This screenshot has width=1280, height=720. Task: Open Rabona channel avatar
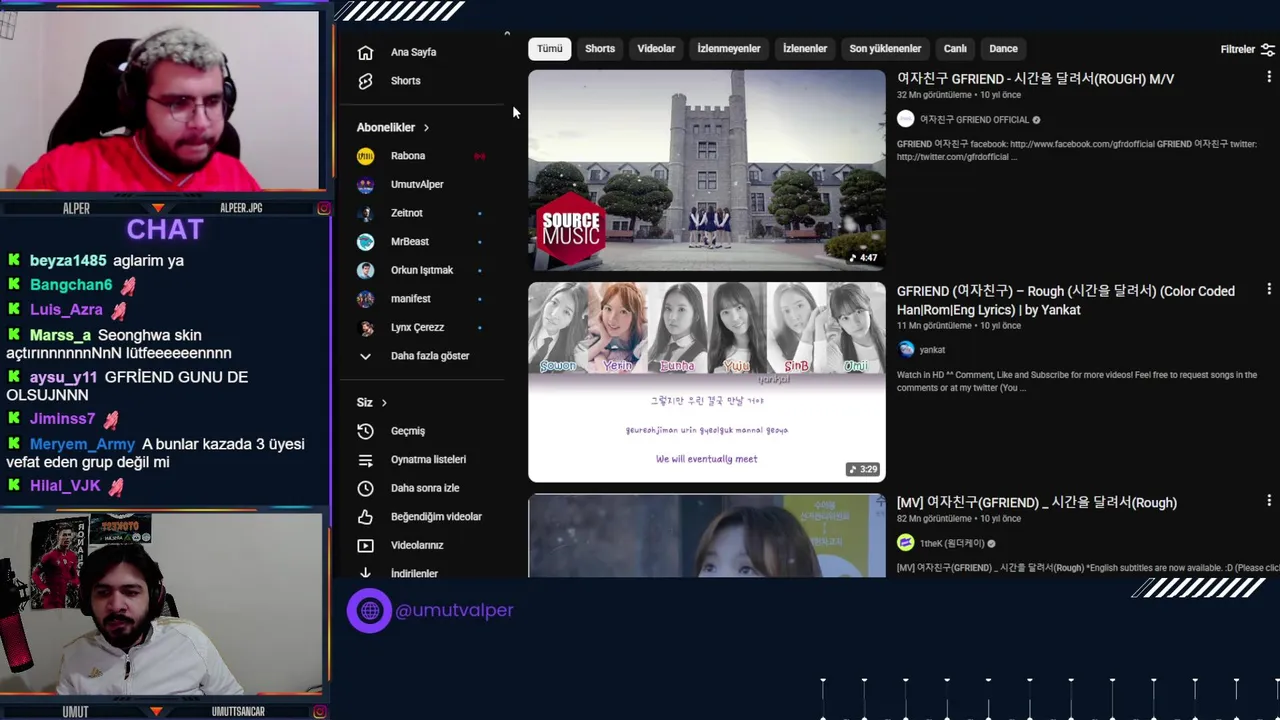(366, 156)
